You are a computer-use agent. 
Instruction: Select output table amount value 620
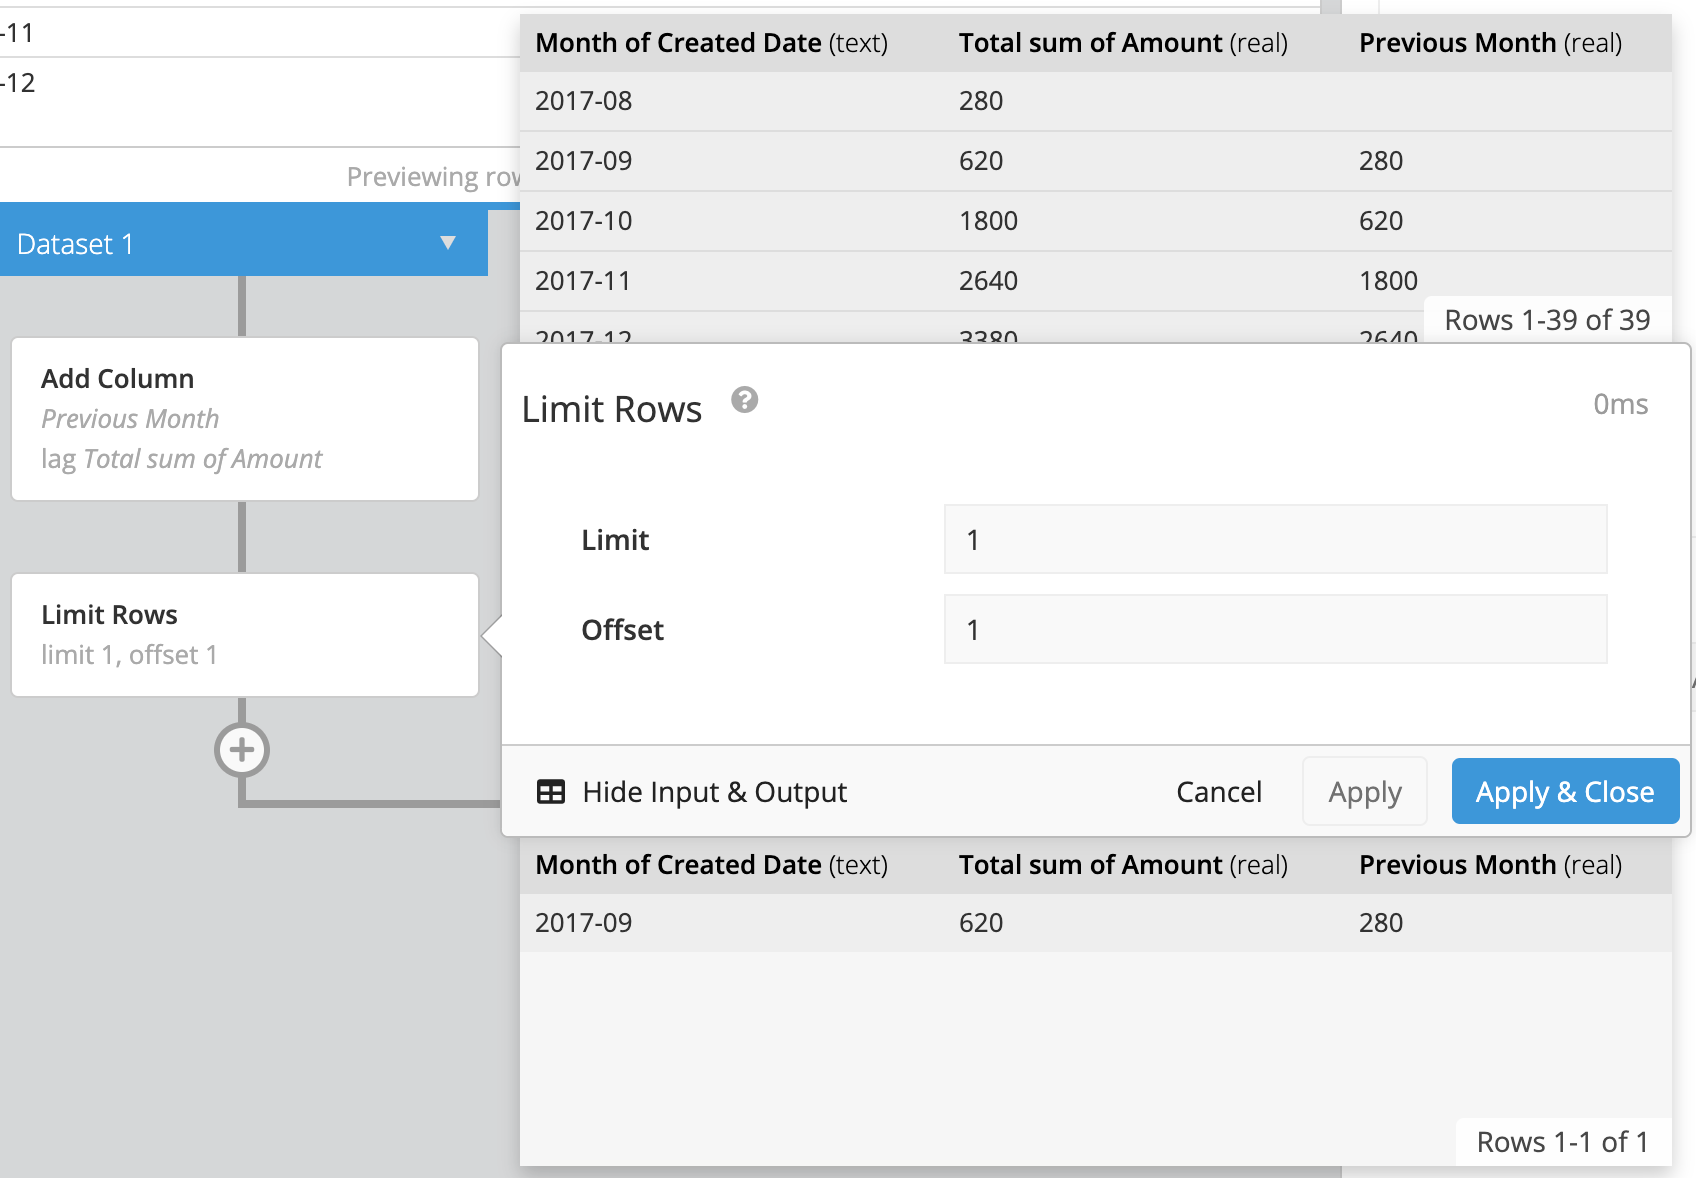981,923
